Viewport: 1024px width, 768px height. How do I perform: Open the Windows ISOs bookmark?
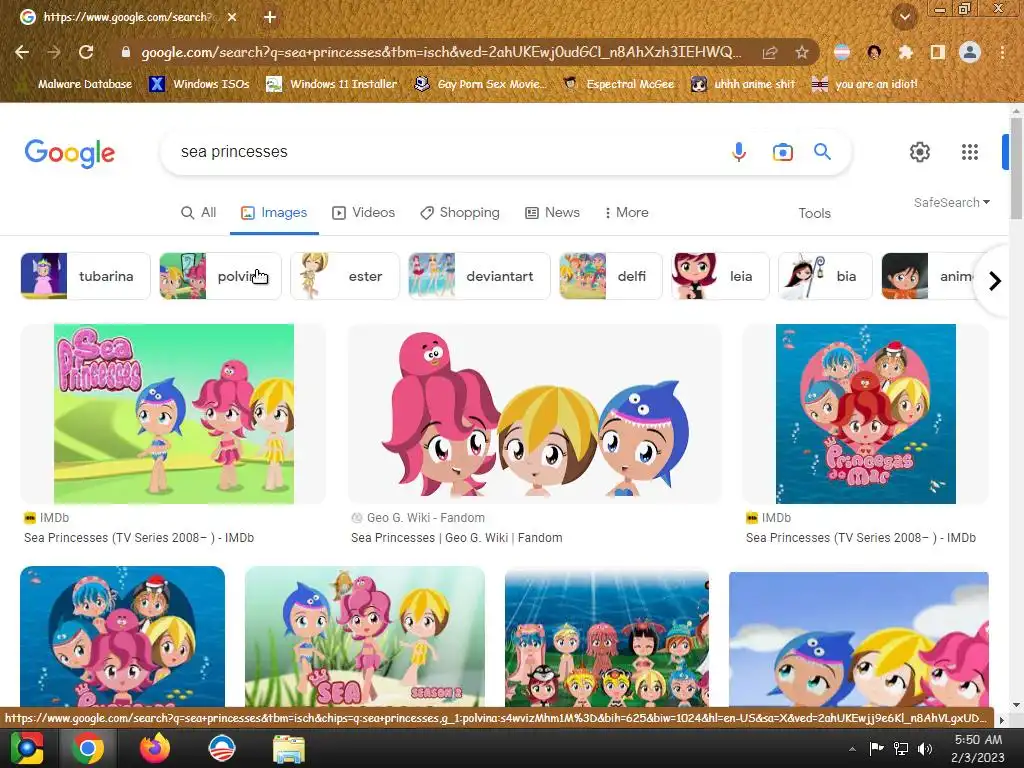coord(200,84)
